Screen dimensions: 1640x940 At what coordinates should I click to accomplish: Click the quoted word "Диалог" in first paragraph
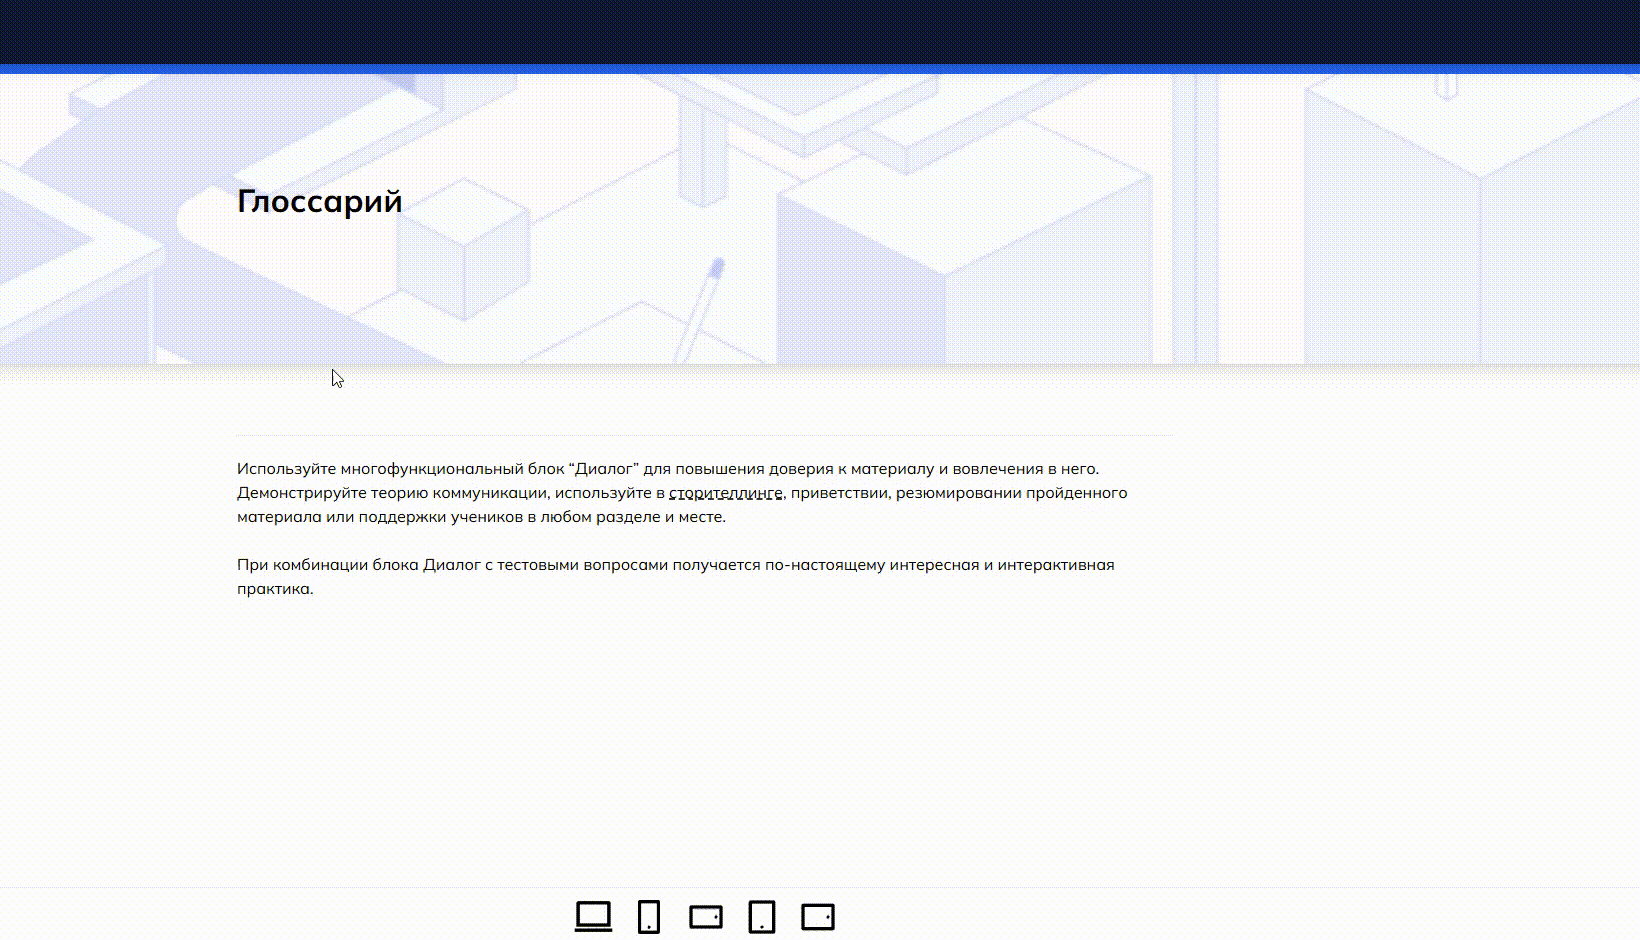(x=605, y=469)
